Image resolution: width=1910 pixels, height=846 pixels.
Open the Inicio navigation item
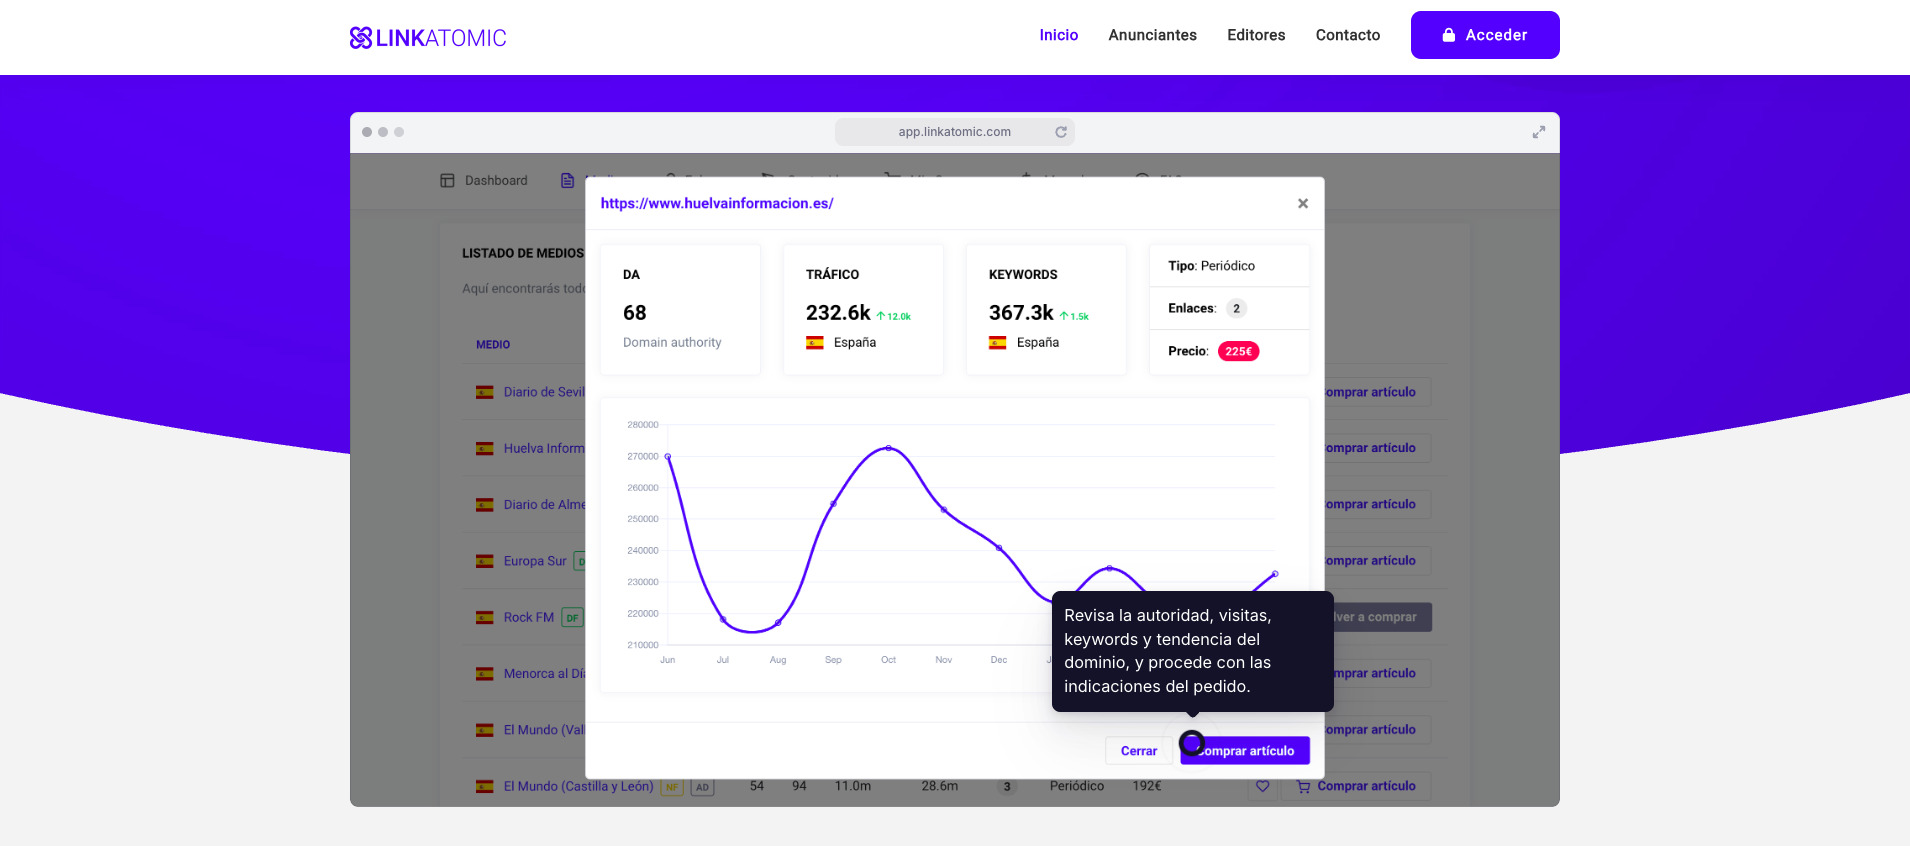pyautogui.click(x=1058, y=35)
